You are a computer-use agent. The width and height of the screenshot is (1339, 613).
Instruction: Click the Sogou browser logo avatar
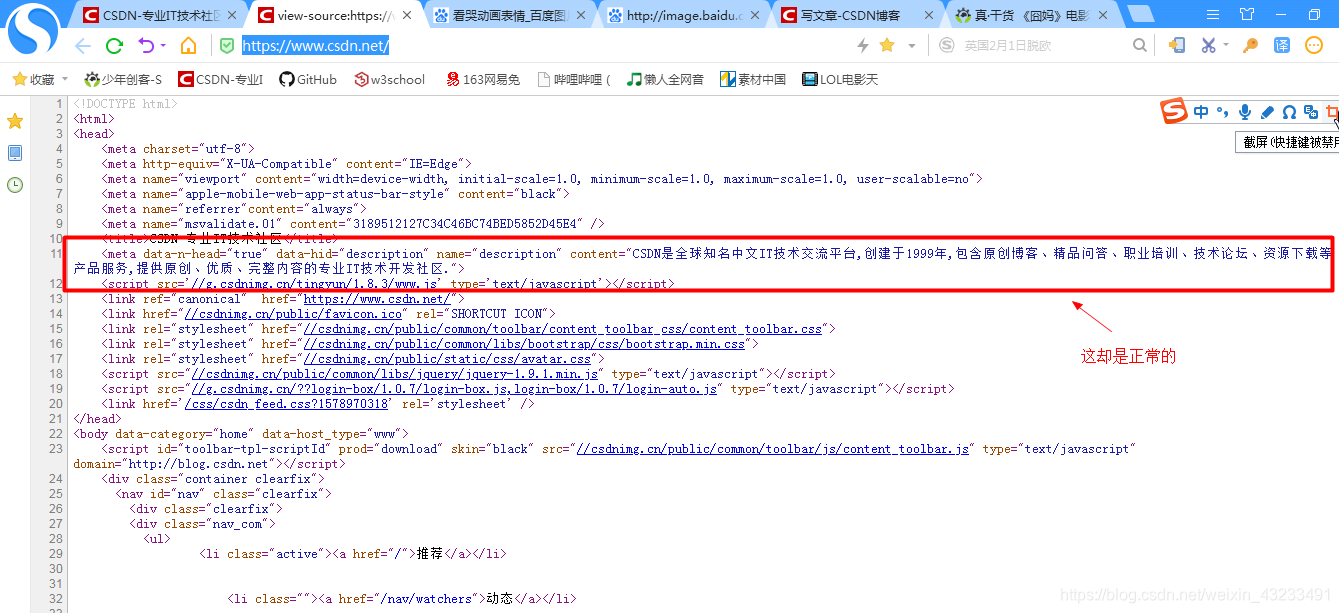click(x=33, y=30)
